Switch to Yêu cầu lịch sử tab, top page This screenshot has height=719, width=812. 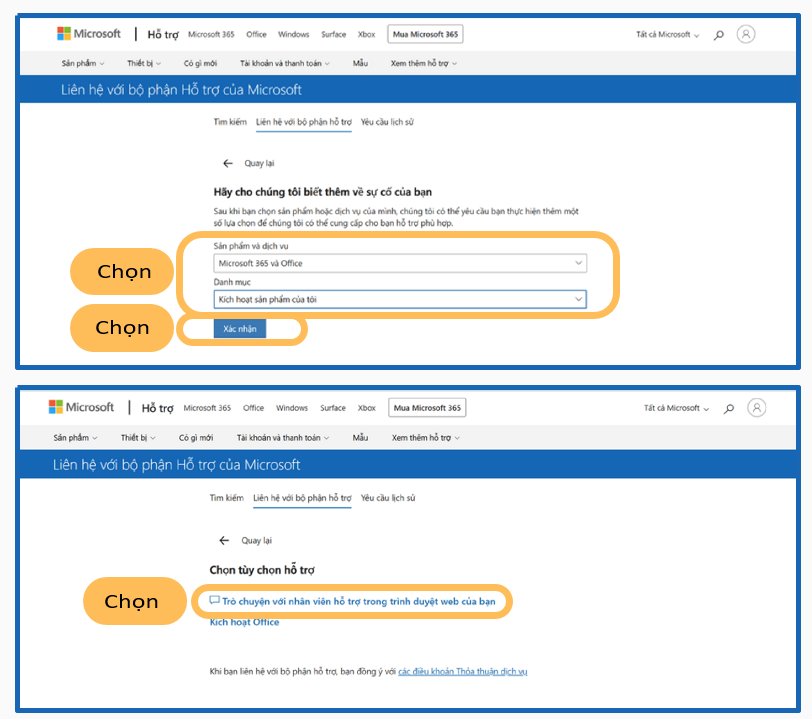387,122
